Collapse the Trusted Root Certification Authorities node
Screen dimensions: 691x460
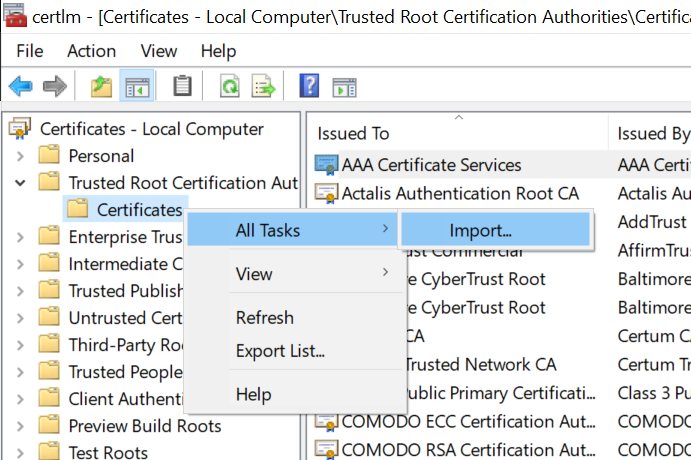pyautogui.click(x=20, y=183)
